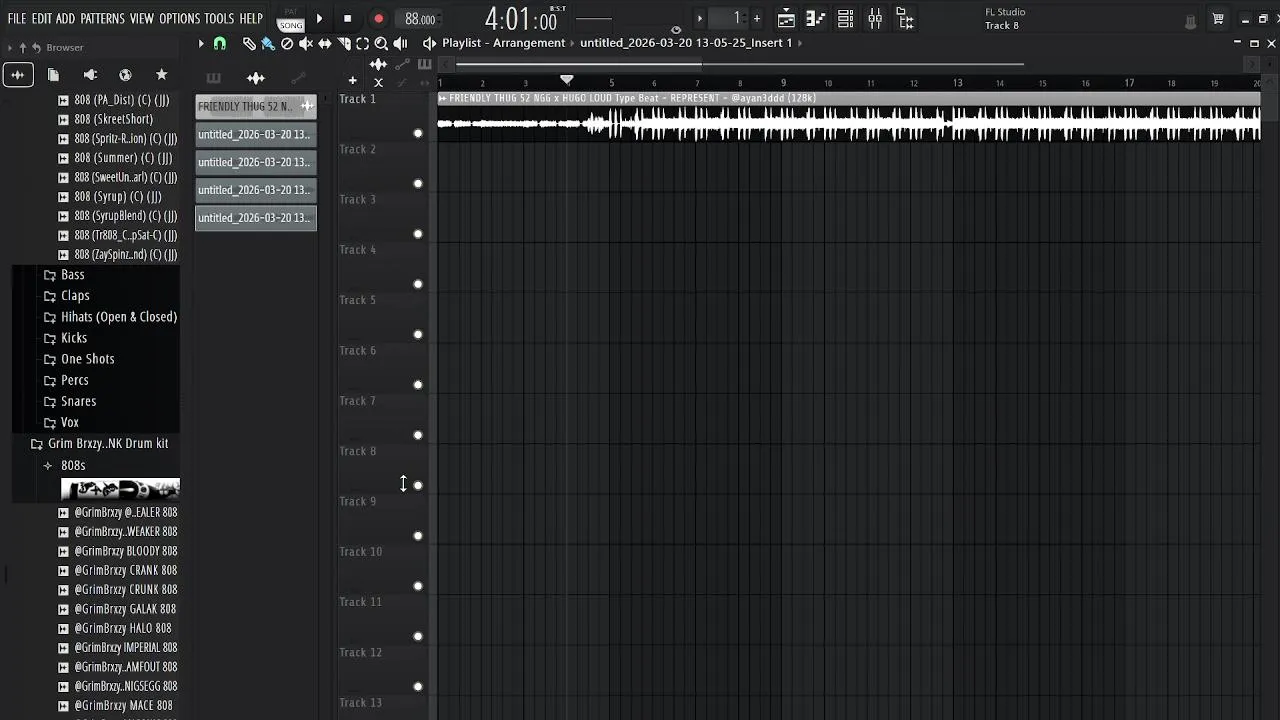Select the FRIENDLY THUG audio clip on Track 1
Image resolution: width=1280 pixels, height=720 pixels.
[849, 117]
